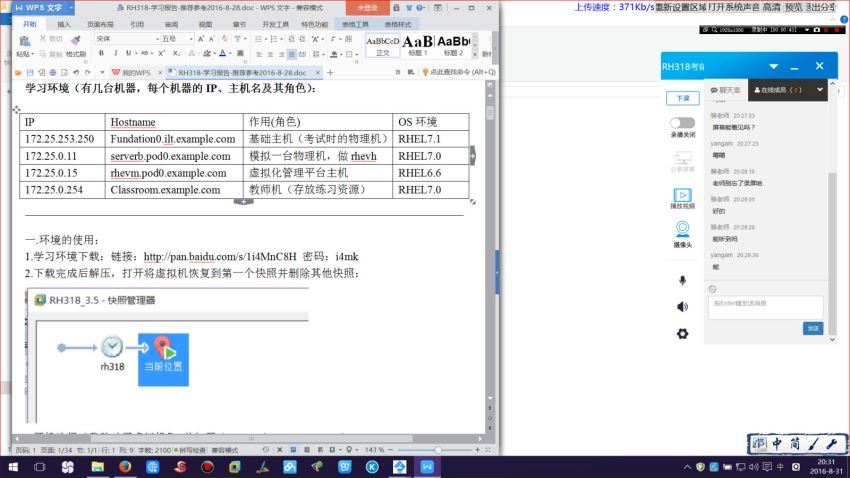850x478 pixels.
Task: Click the open folder quick-access icon
Action: [x=18, y=72]
